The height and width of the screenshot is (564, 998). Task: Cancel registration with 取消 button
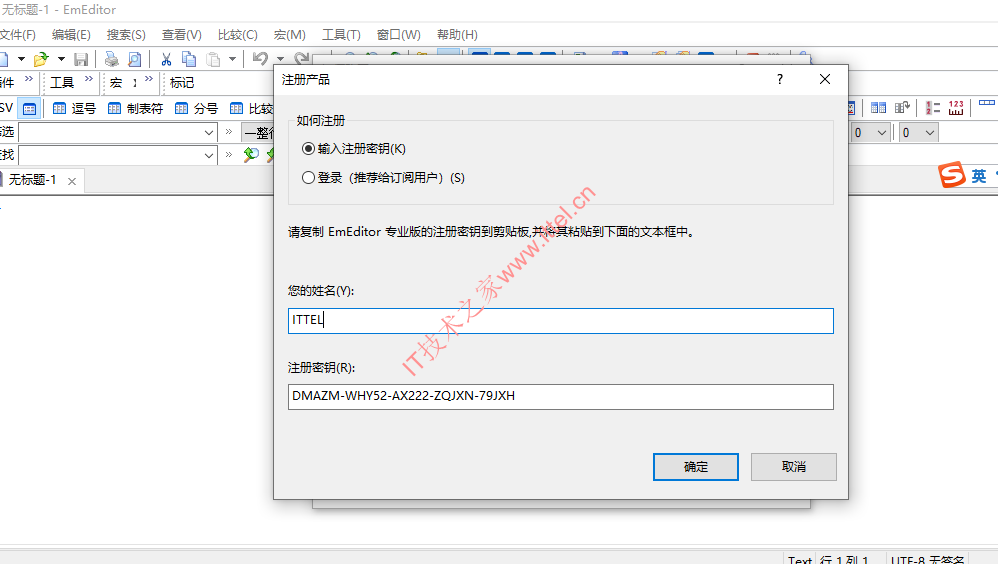pos(794,467)
